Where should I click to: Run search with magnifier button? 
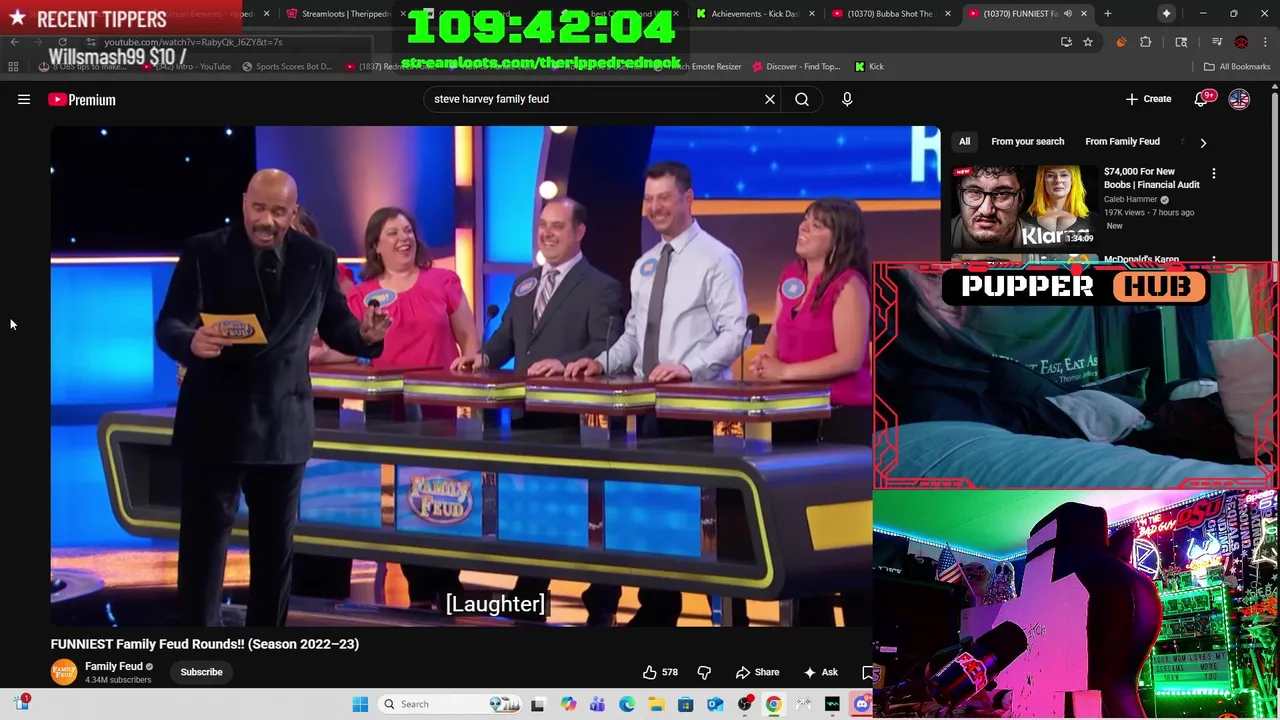(802, 99)
